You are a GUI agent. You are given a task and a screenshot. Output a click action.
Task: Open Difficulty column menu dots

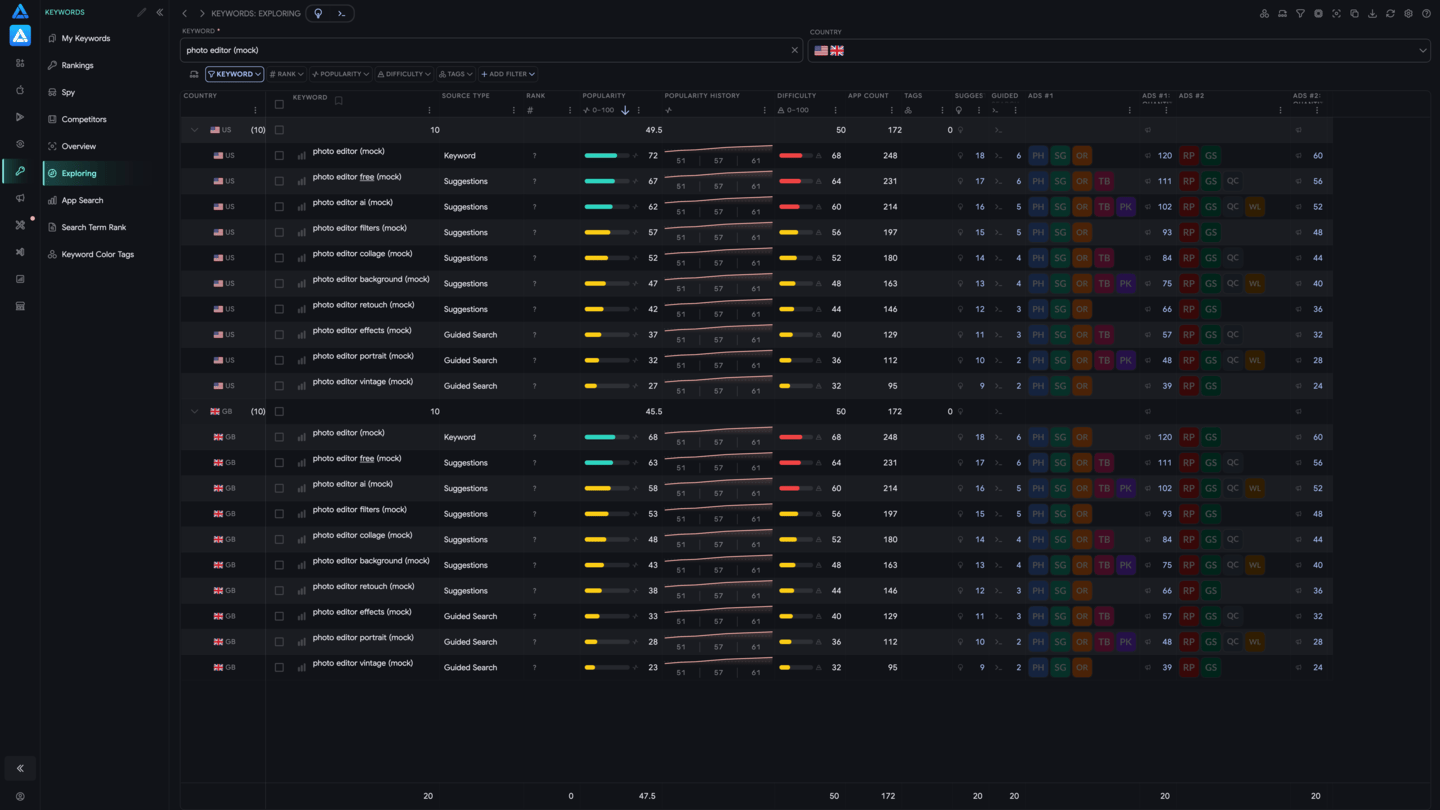(x=836, y=110)
